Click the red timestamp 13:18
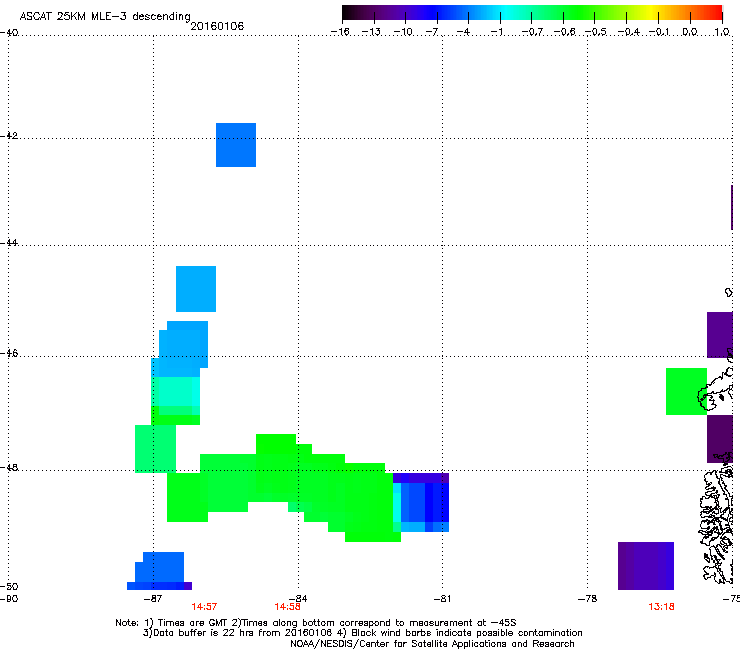 coord(661,607)
